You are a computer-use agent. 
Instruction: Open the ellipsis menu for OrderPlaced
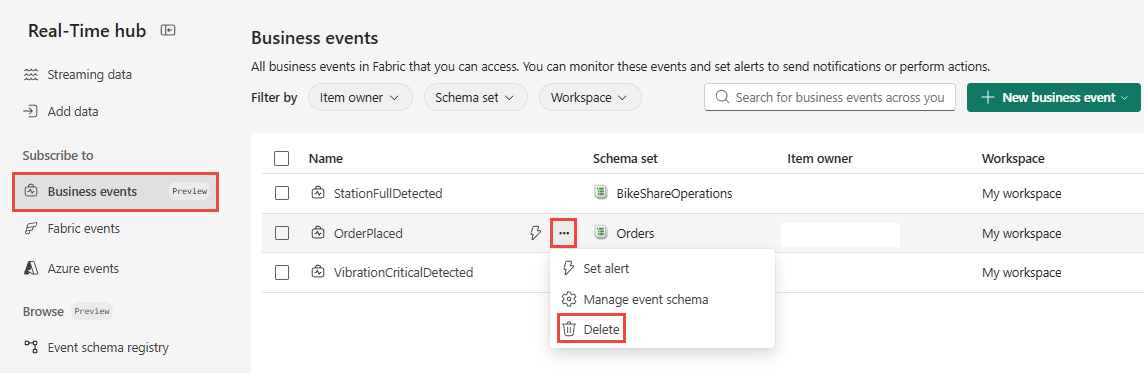coord(564,233)
